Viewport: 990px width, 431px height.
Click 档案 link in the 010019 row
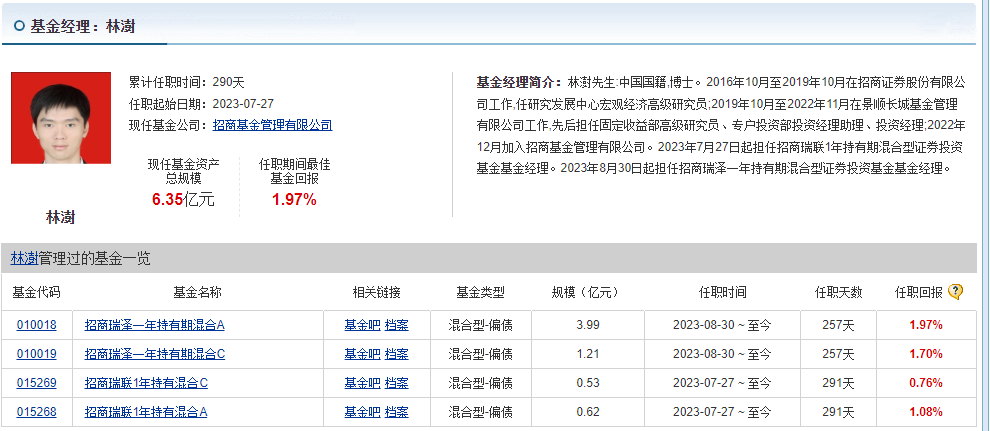397,355
